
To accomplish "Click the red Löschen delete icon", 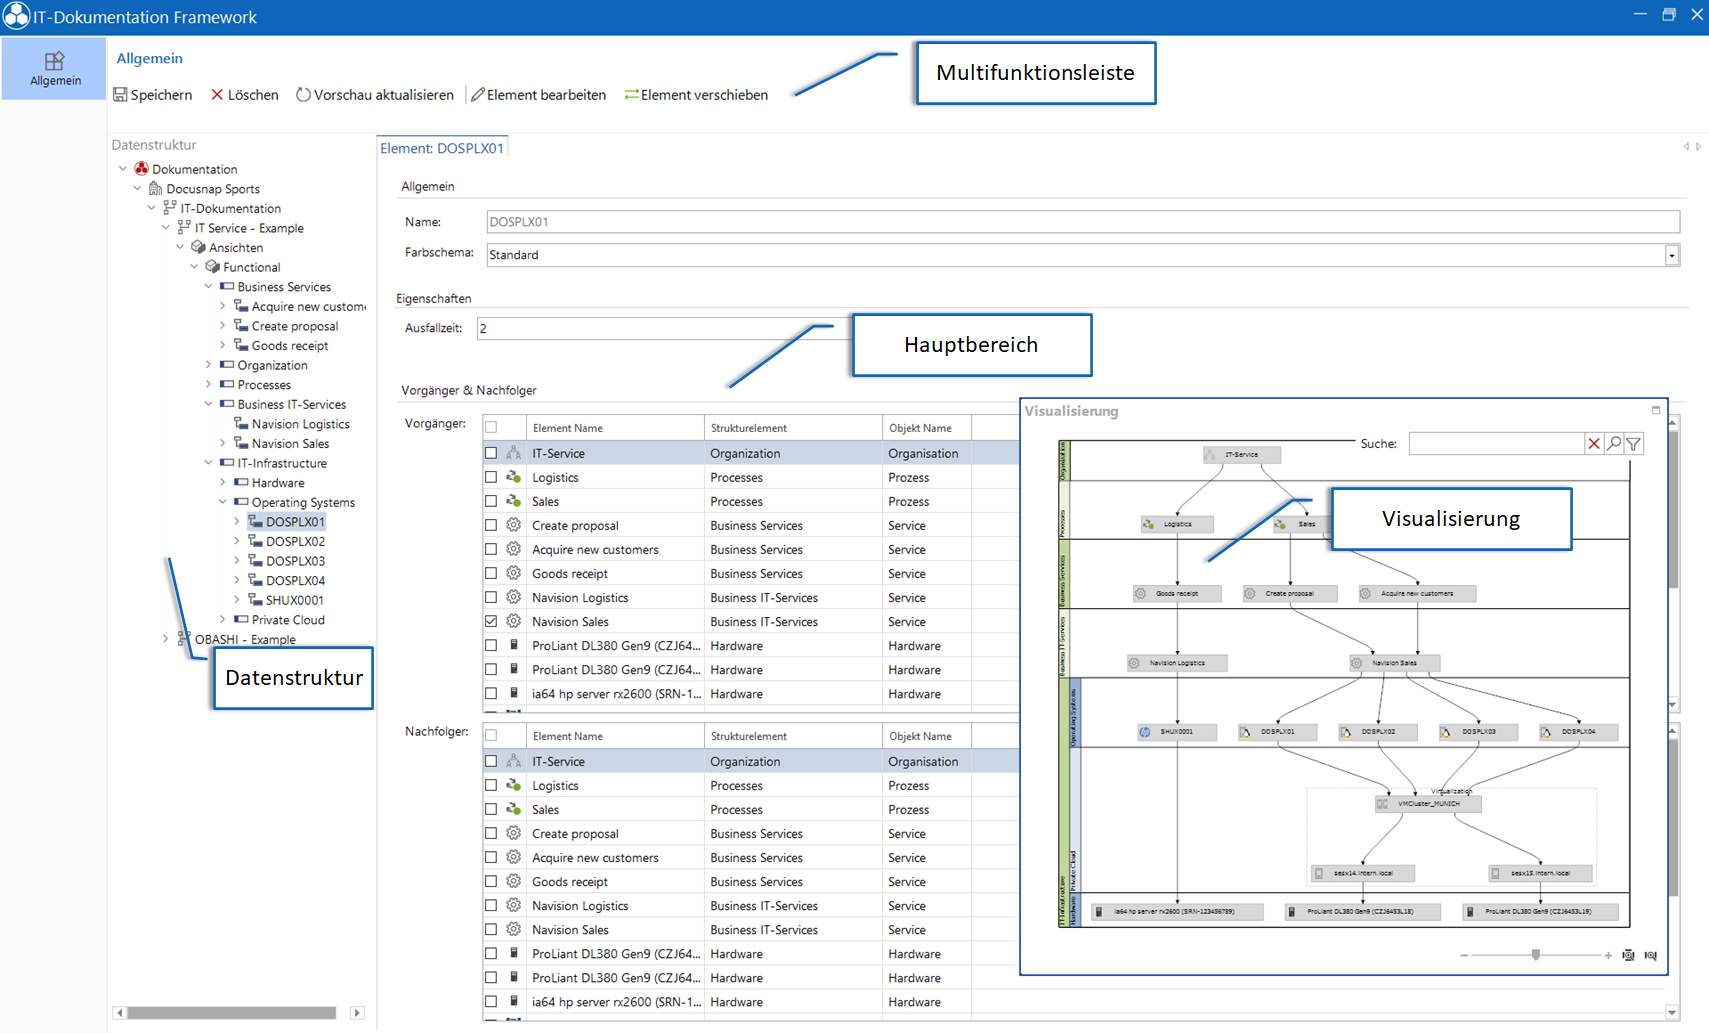I will [217, 95].
